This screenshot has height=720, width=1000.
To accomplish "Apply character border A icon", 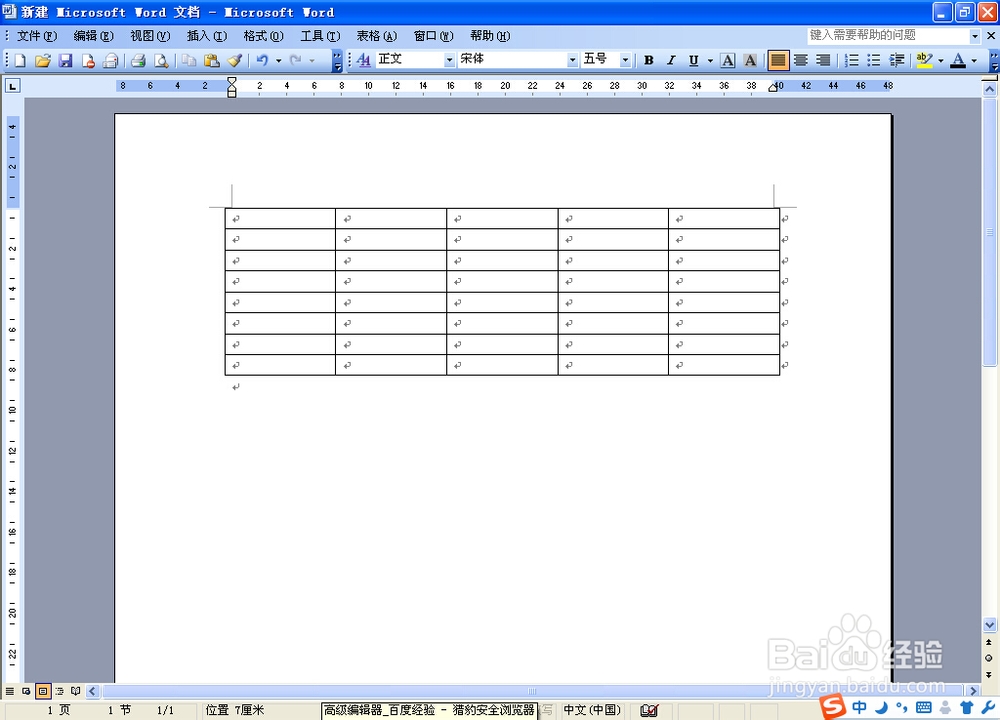I will pos(728,61).
